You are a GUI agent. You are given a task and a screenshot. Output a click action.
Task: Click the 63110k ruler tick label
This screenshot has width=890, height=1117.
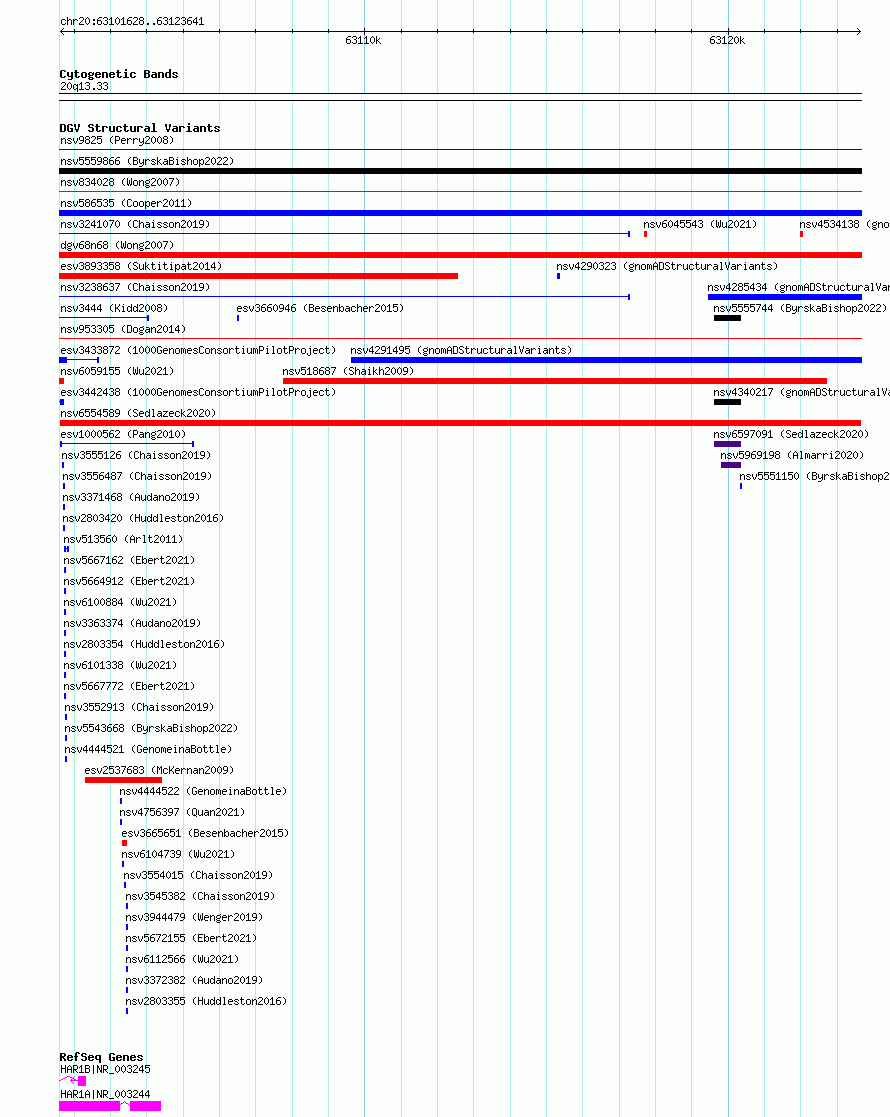363,41
